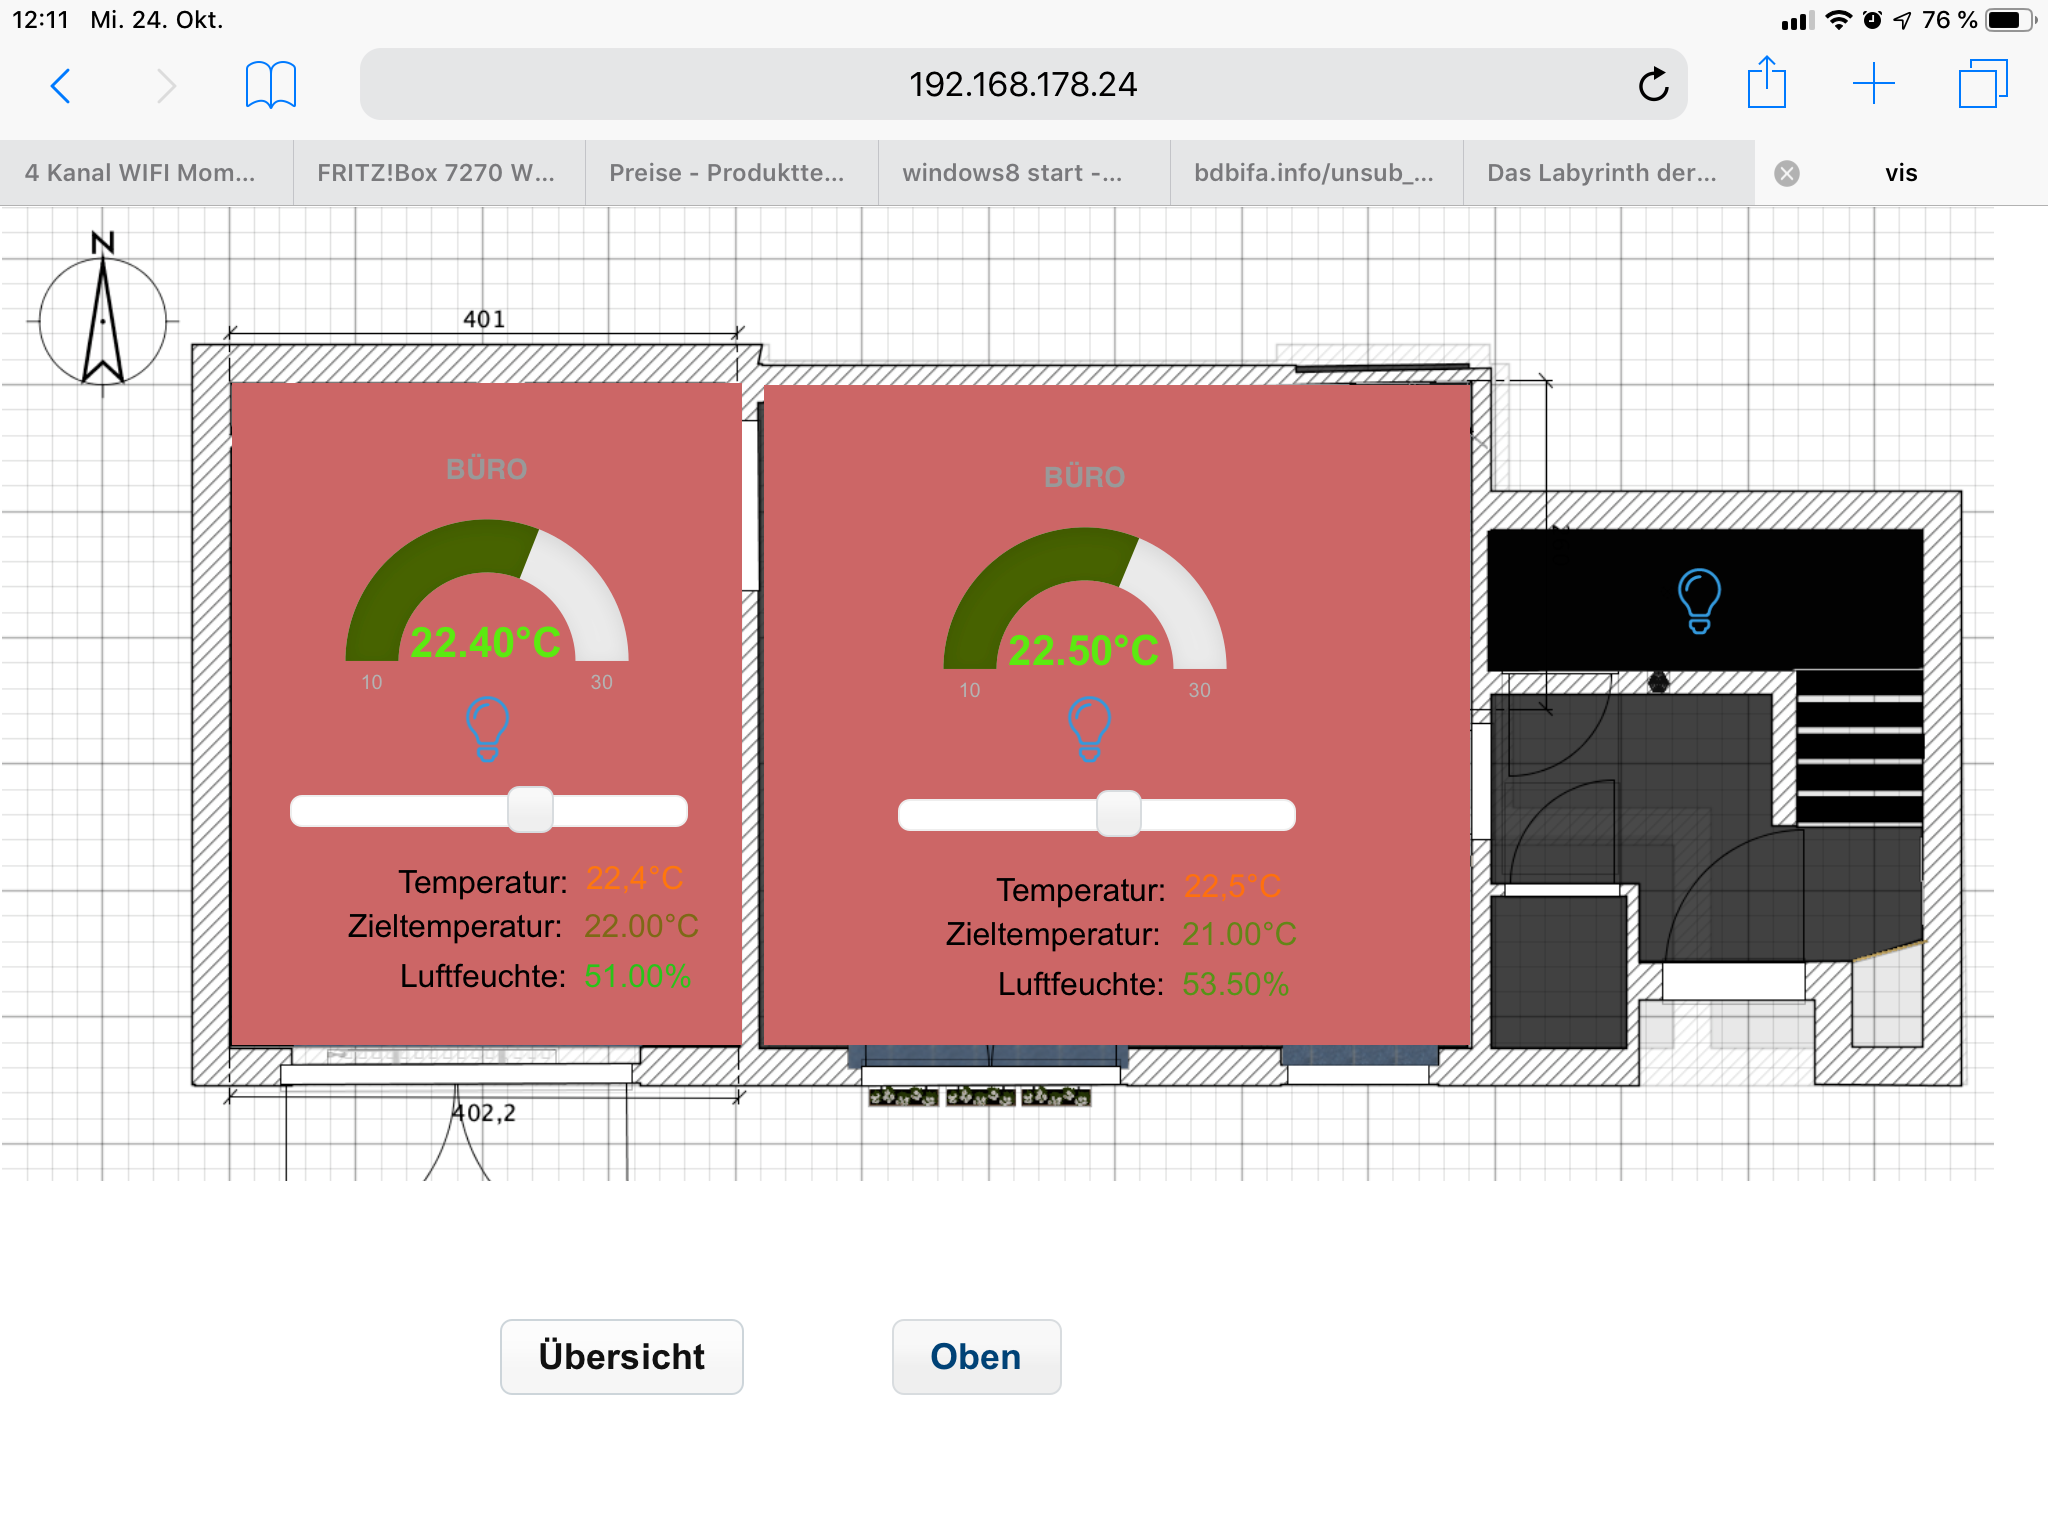
Task: Open Das Labyrinth der tab
Action: tap(1601, 173)
